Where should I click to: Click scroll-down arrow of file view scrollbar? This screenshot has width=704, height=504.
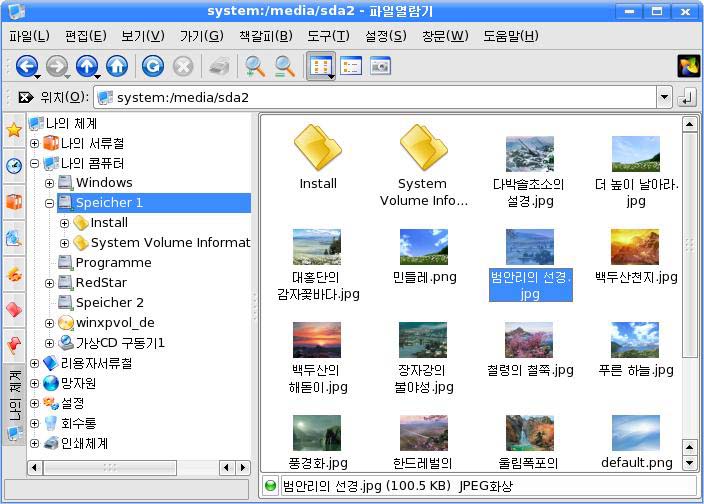[689, 463]
